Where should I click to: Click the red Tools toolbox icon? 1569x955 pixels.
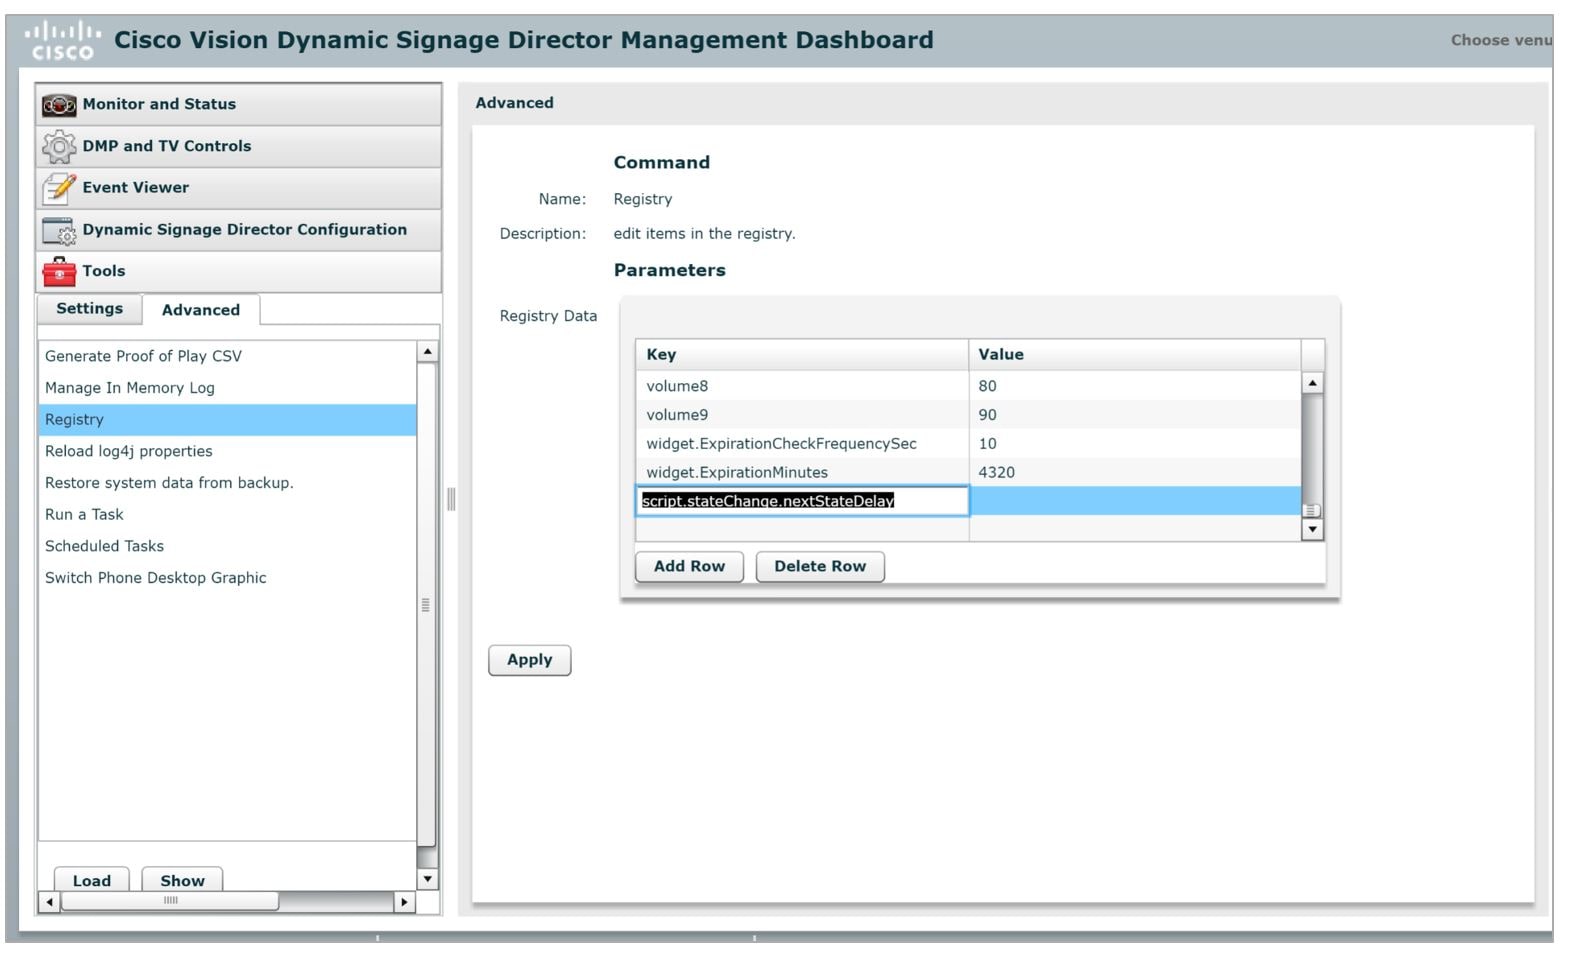pyautogui.click(x=59, y=271)
